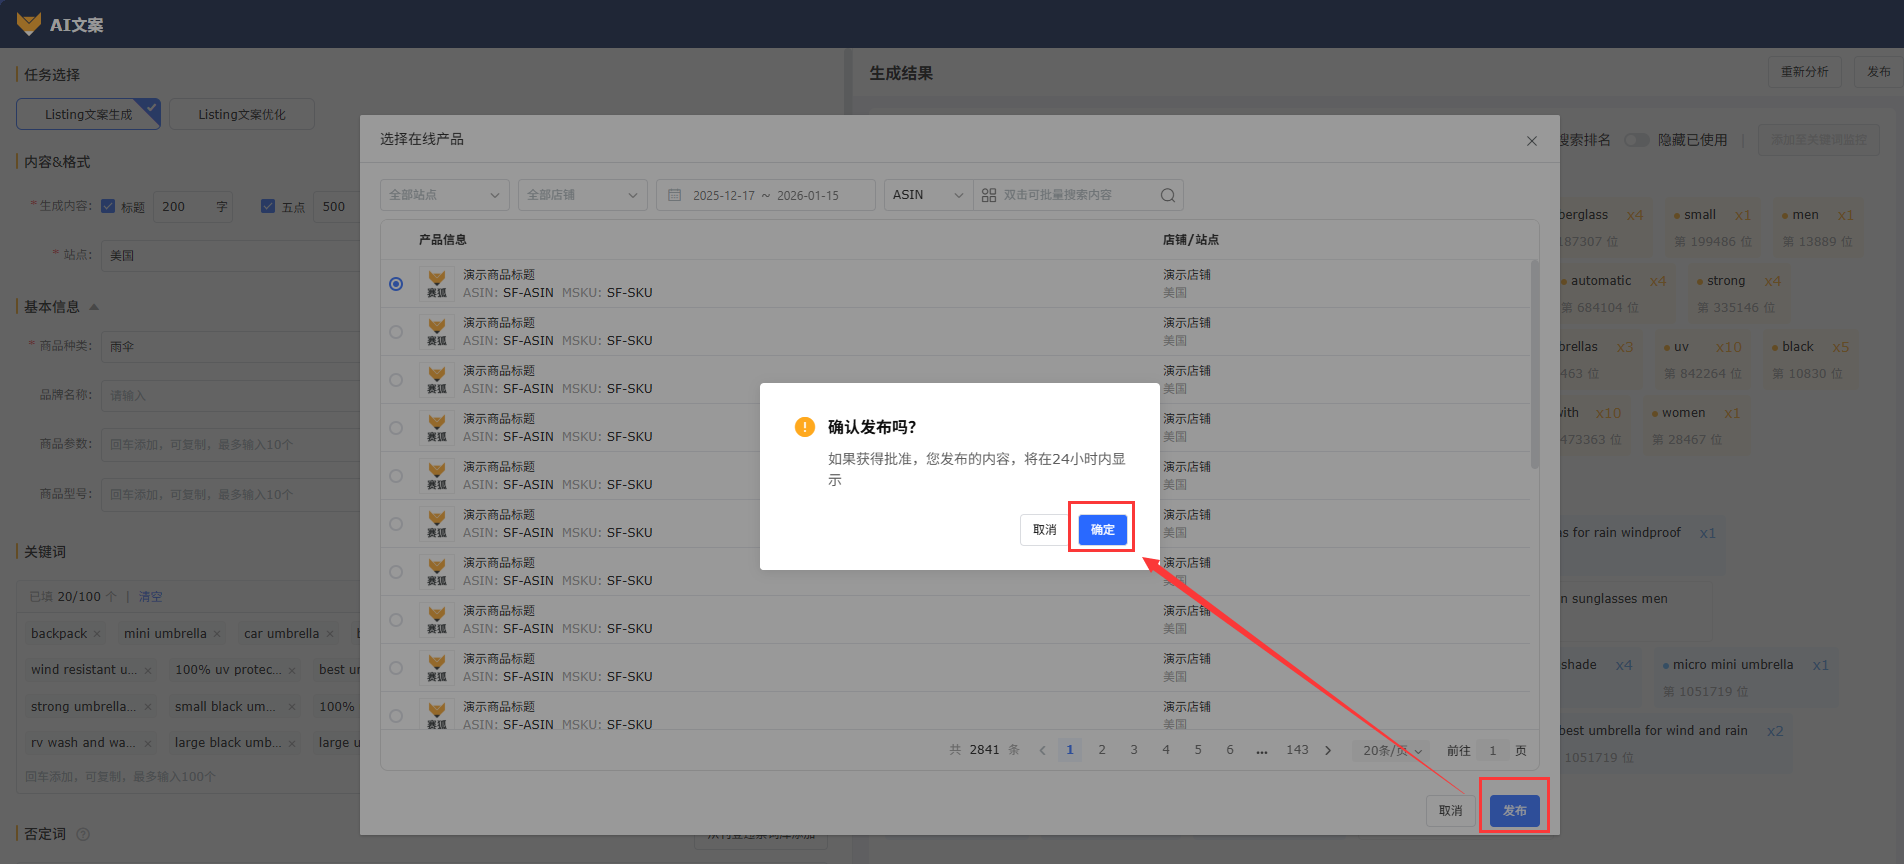This screenshot has height=864, width=1904.
Task: Open the 全部站点 dropdown
Action: click(x=445, y=195)
